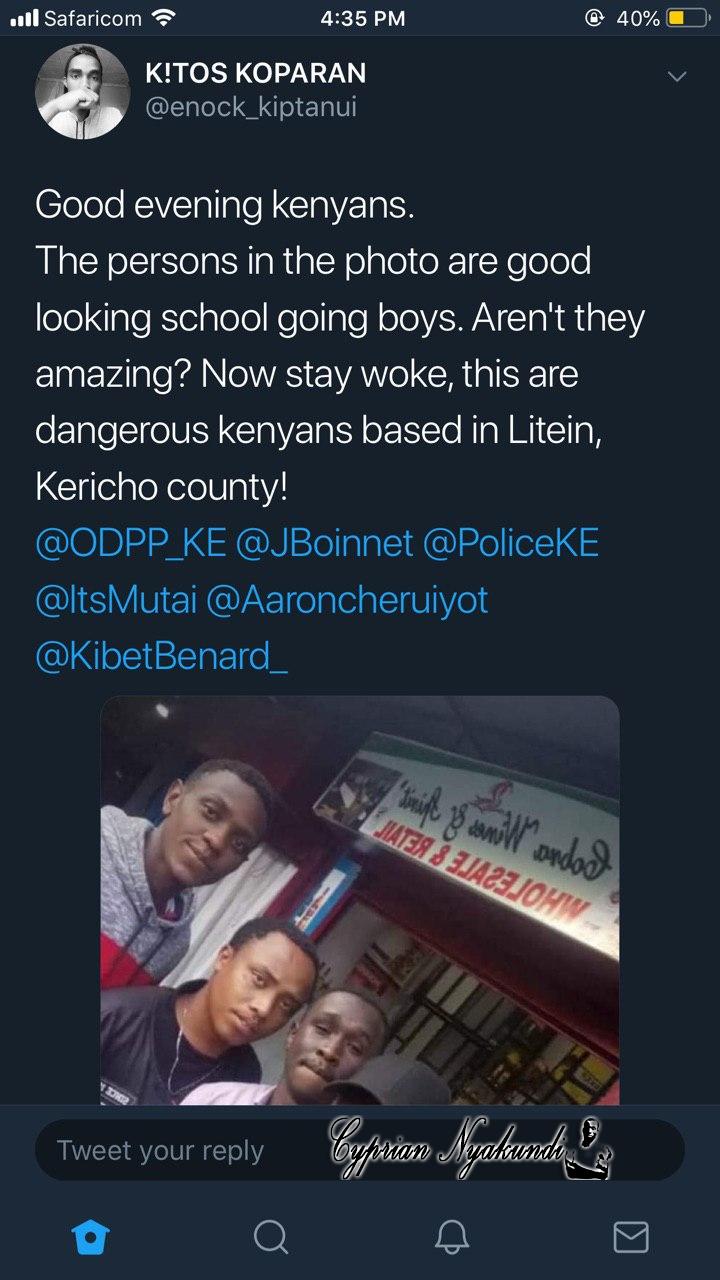Tap the K!TOS KOPARAN display name

click(x=256, y=72)
